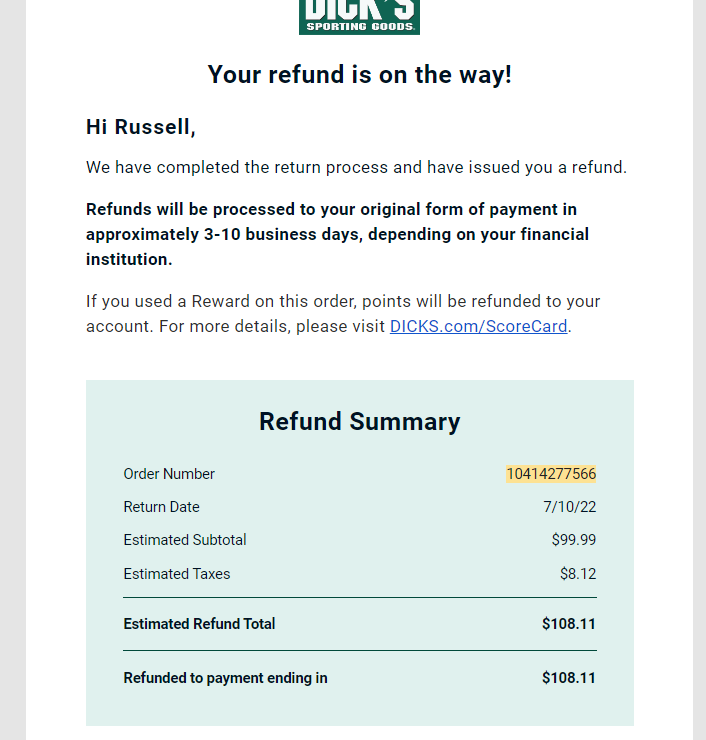The height and width of the screenshot is (740, 706).
Task: Click the $108.11 refunded-to-payment amount
Action: coord(569,678)
